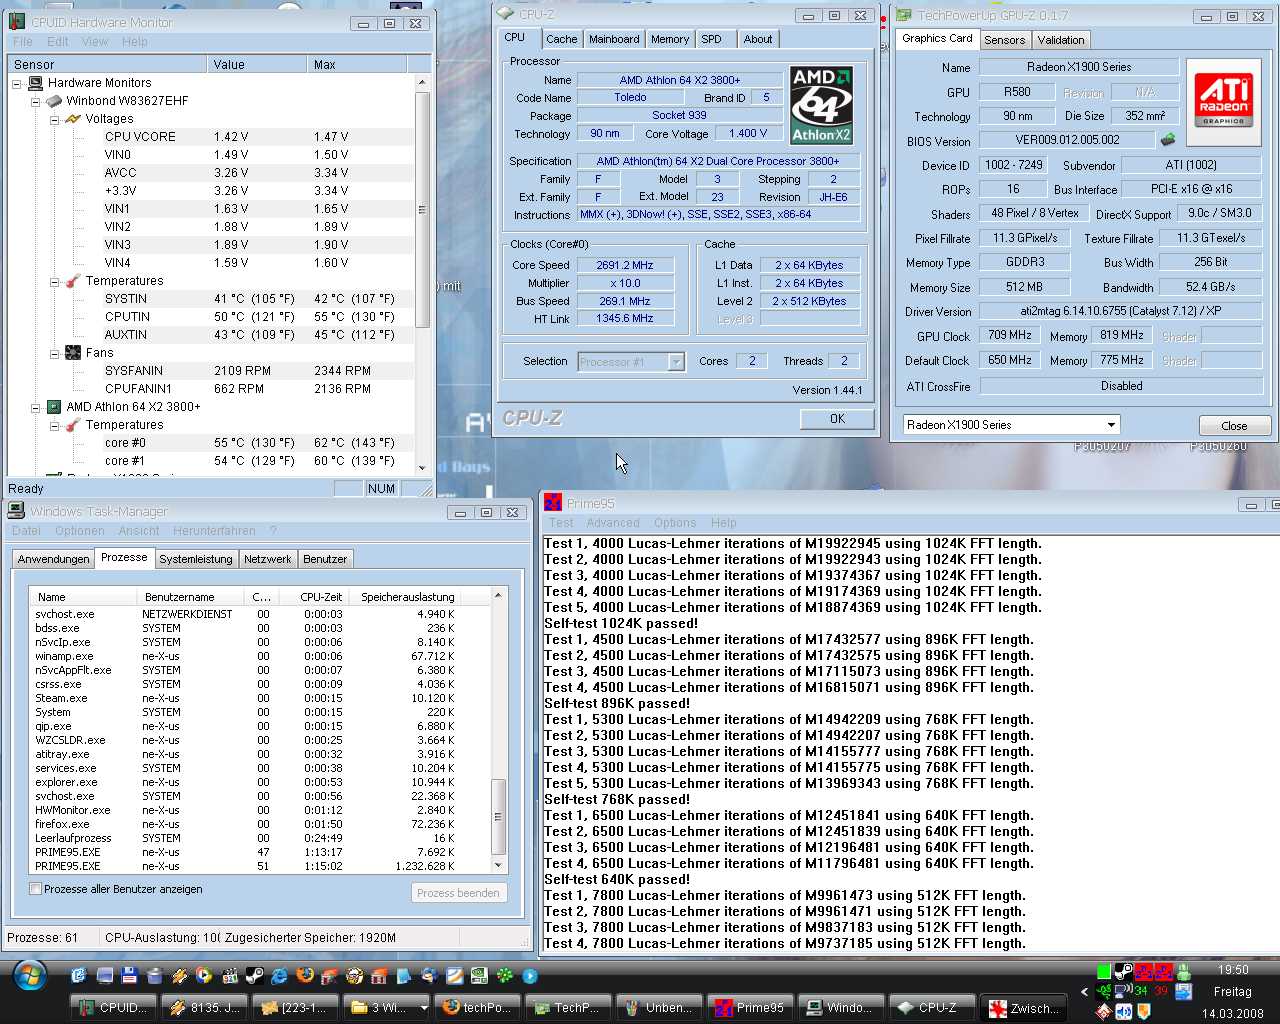1280x1024 pixels.
Task: Click the Max column header in HWMonitor
Action: coord(357,64)
